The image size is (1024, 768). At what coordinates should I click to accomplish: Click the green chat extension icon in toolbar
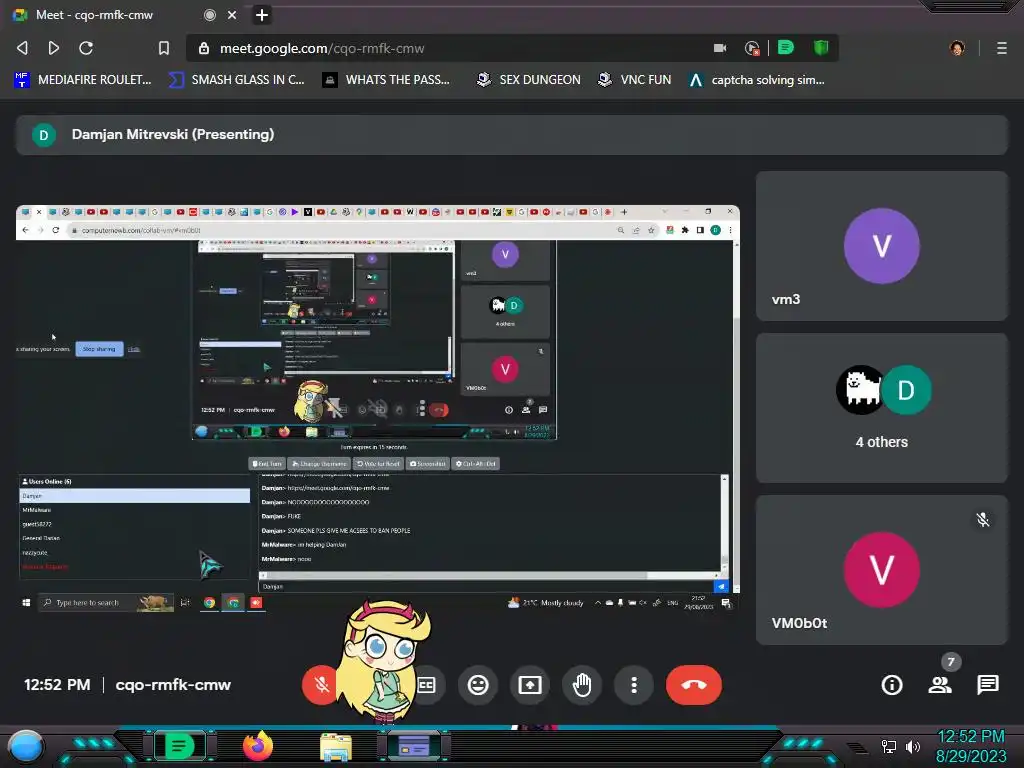[x=786, y=48]
